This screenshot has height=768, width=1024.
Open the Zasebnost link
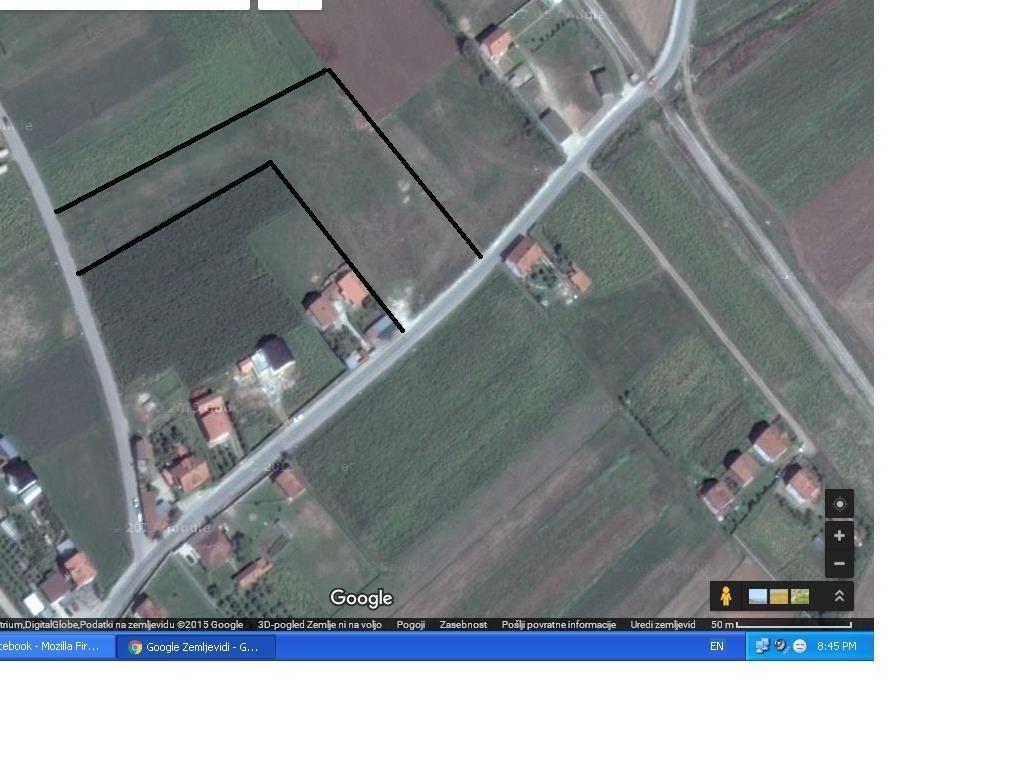point(463,625)
